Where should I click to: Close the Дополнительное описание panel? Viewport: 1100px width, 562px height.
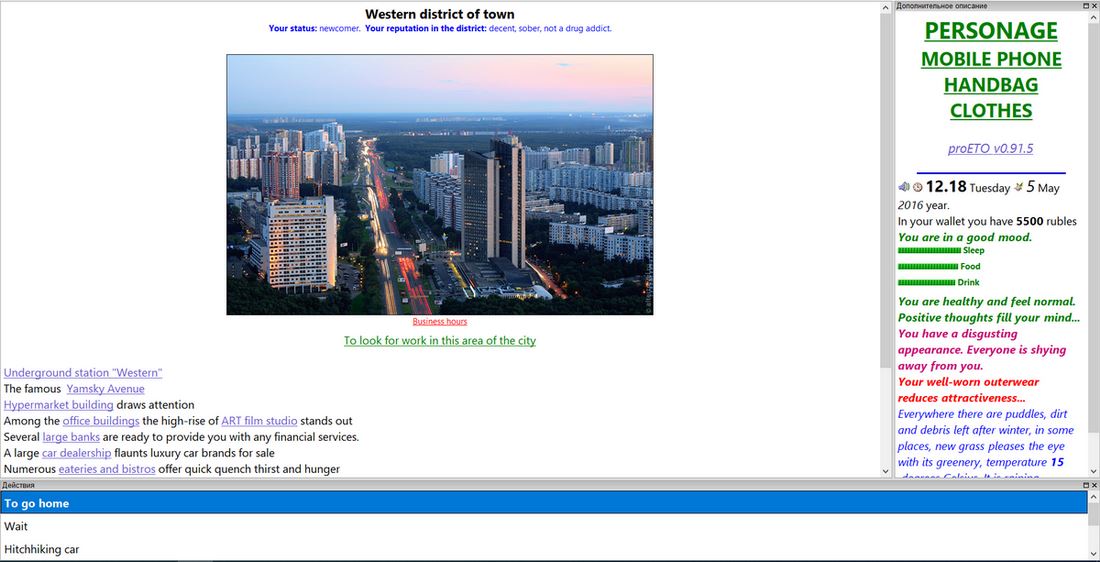(x=1093, y=6)
